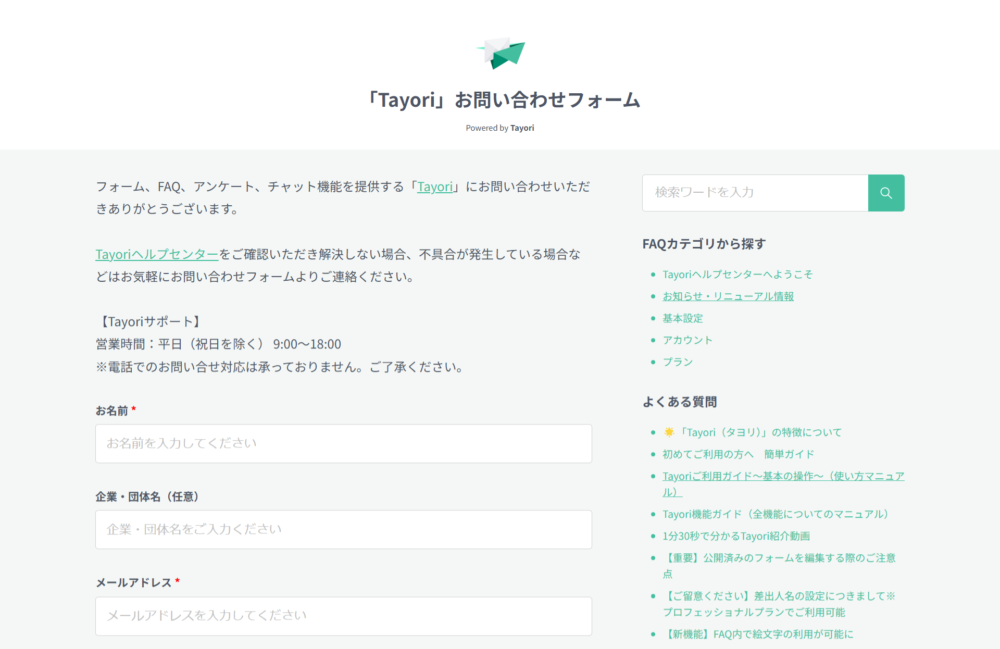
Task: Open 1分30秒で分かるTayori紹介動画 link
Action: pyautogui.click(x=736, y=536)
